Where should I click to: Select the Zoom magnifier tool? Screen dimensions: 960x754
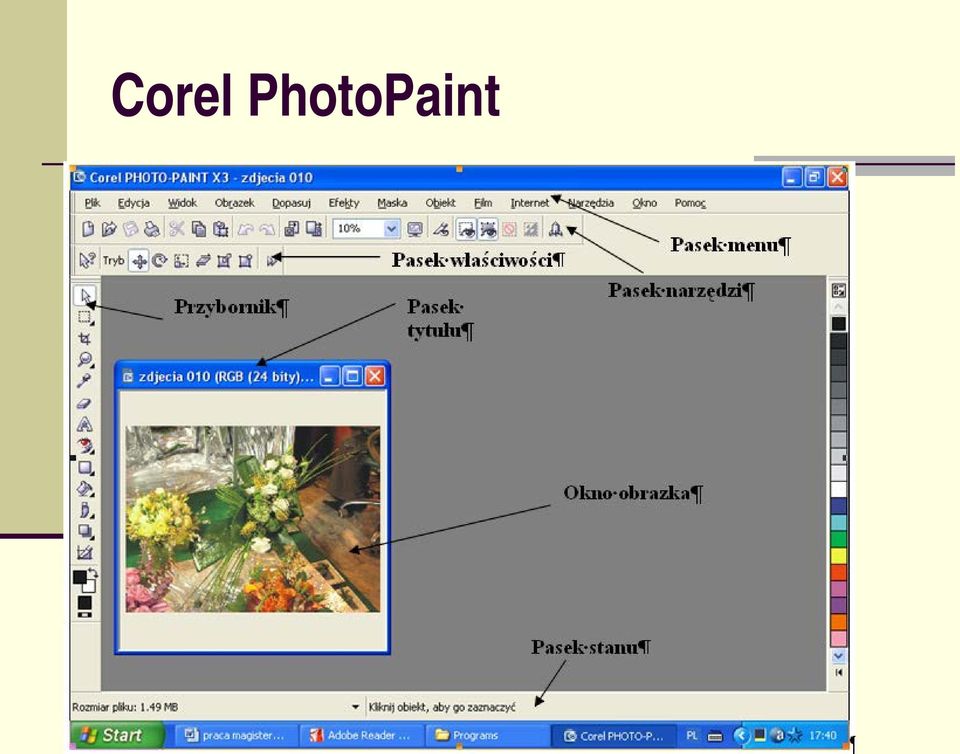(x=85, y=359)
